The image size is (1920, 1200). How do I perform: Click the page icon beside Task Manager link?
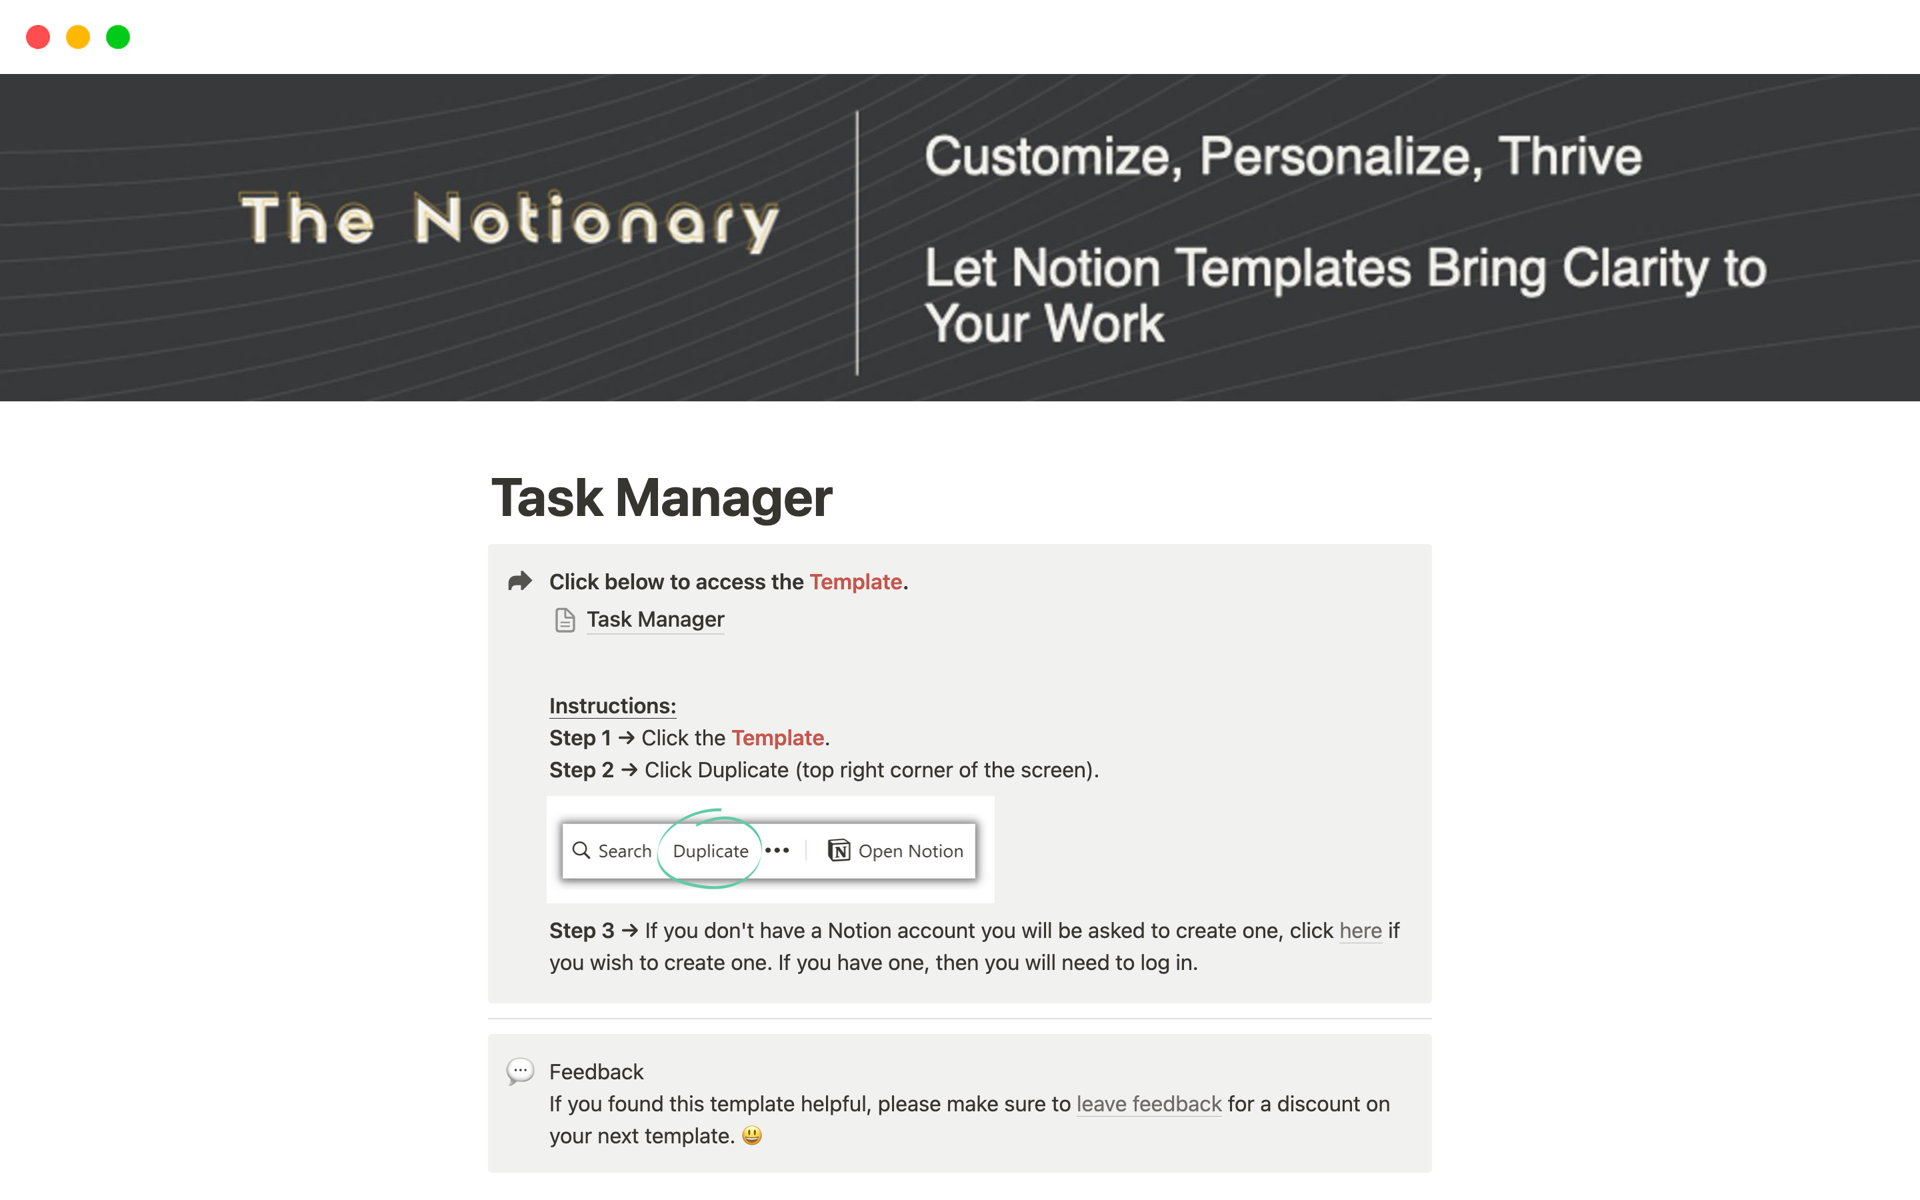(x=565, y=620)
